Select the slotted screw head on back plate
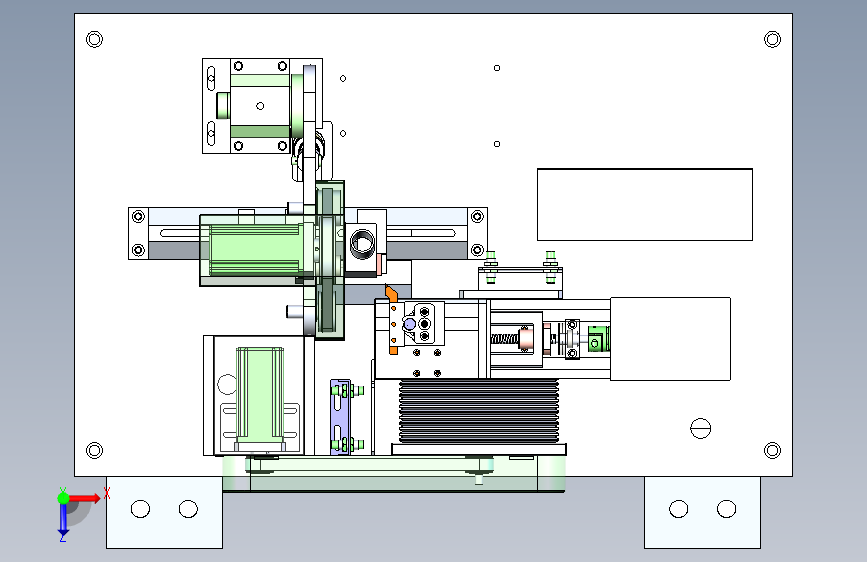Screen dimensions: 867x562 click(x=701, y=428)
